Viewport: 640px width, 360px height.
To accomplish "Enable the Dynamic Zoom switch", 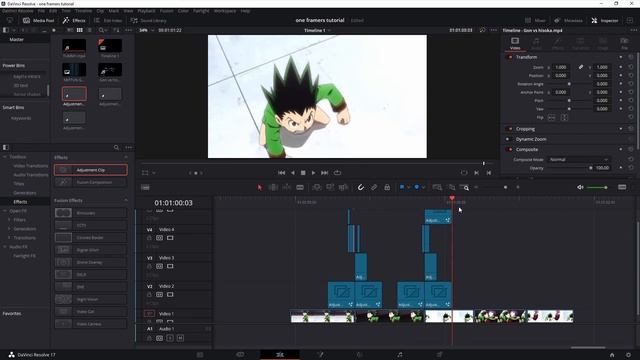I will pos(508,139).
